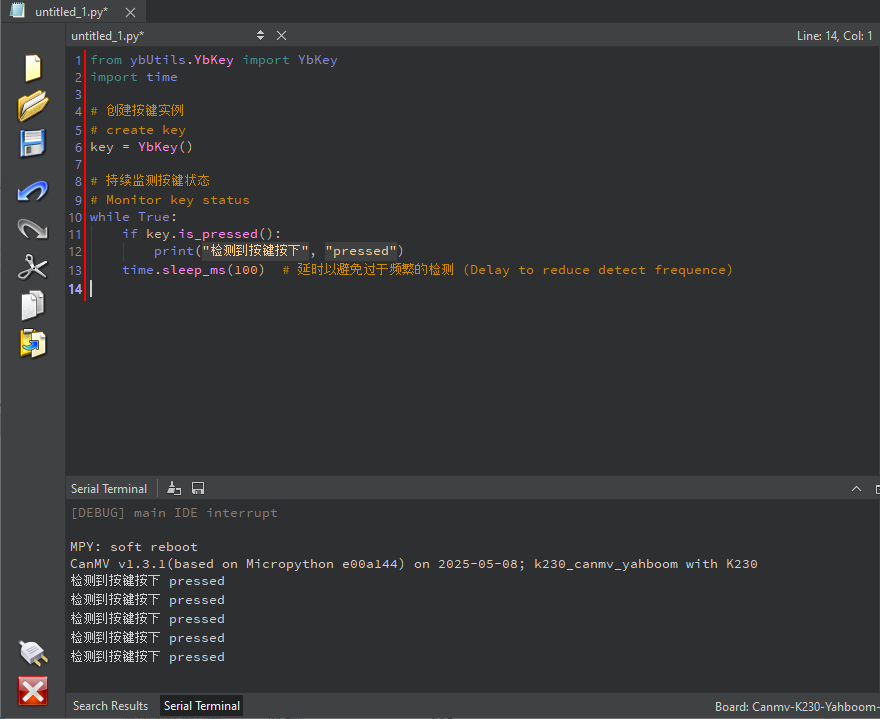Click 'ybUtils' in the first import line

158,60
